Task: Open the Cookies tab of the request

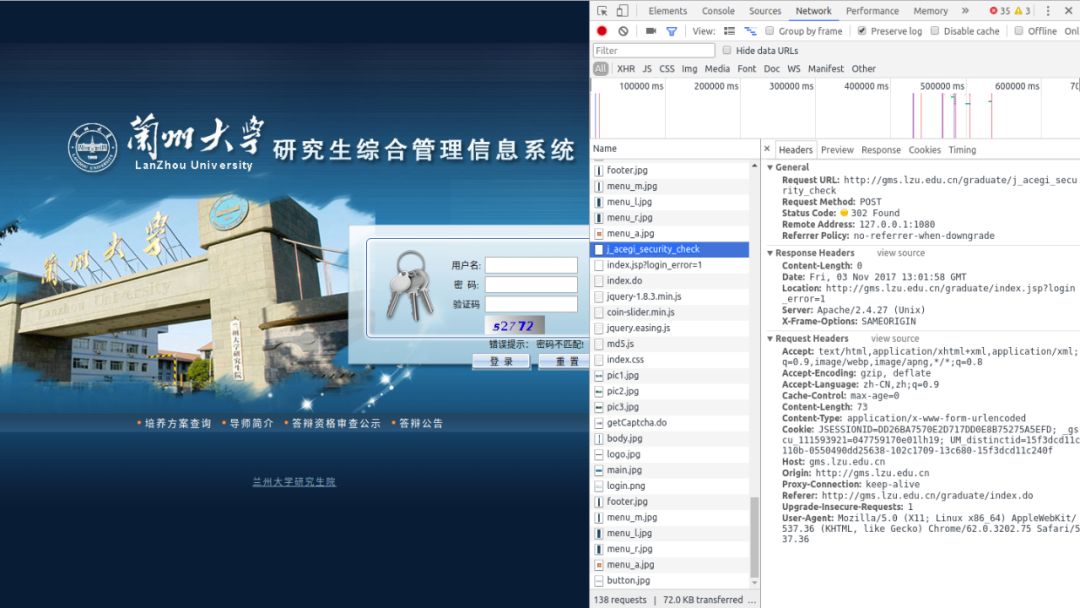Action: click(x=924, y=149)
